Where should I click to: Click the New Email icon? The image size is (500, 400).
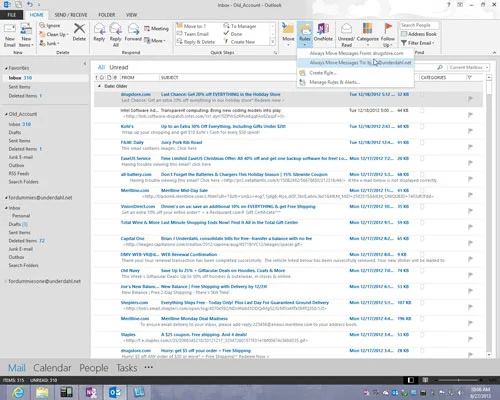tap(10, 29)
